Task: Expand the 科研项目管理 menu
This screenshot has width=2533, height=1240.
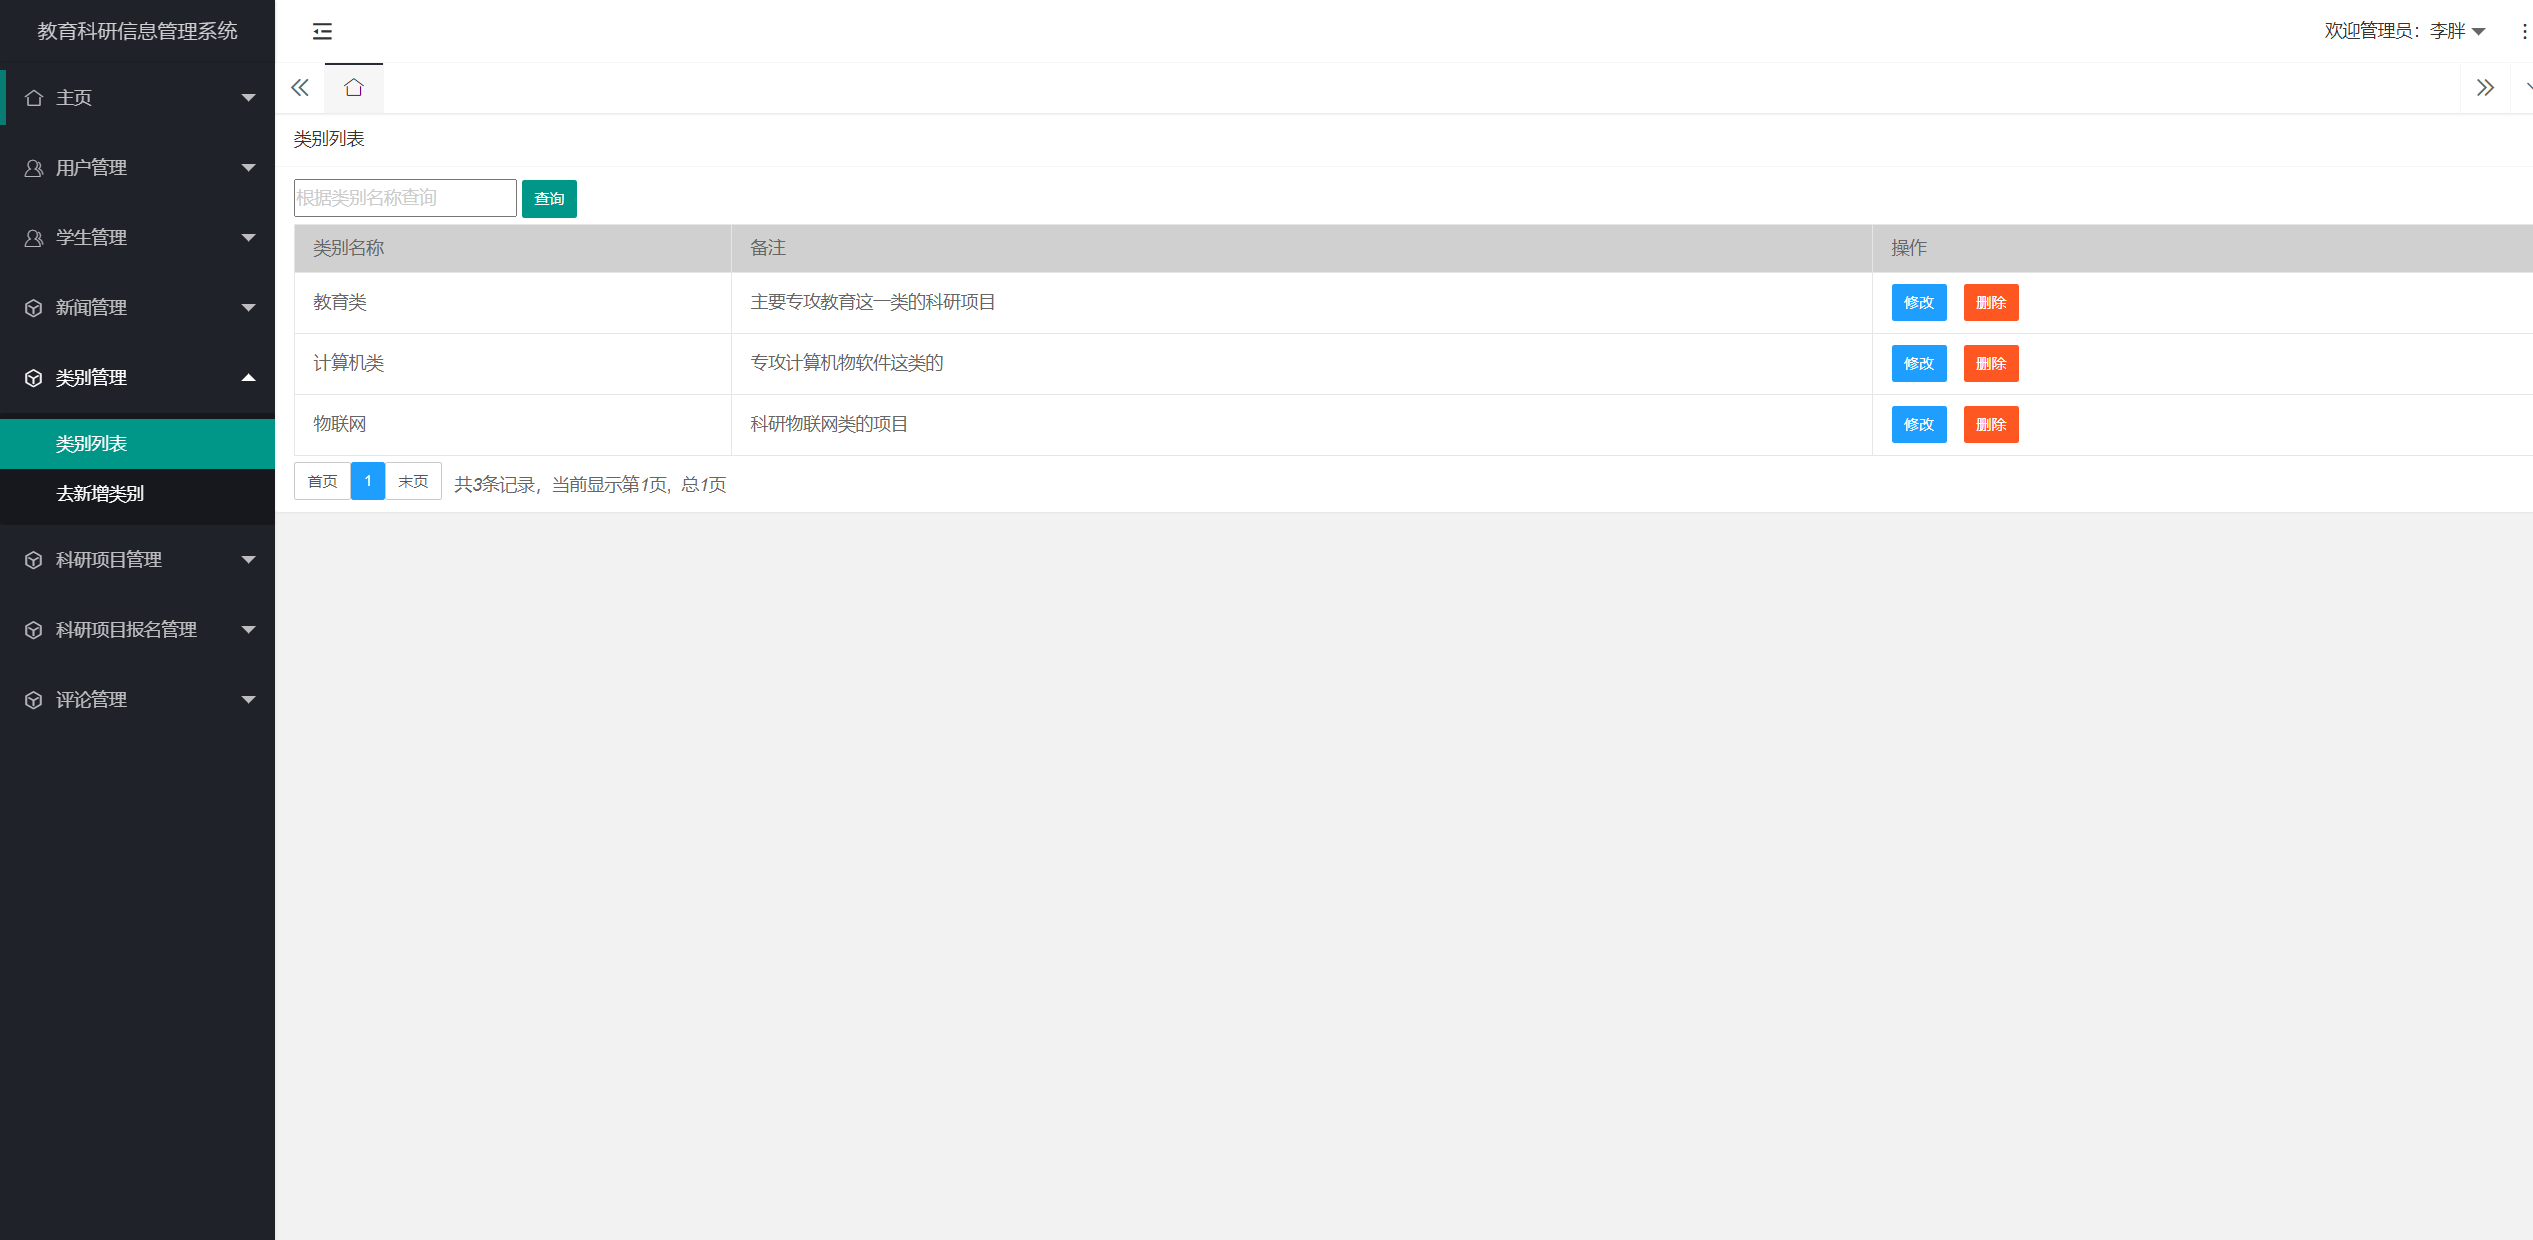Action: [x=137, y=560]
